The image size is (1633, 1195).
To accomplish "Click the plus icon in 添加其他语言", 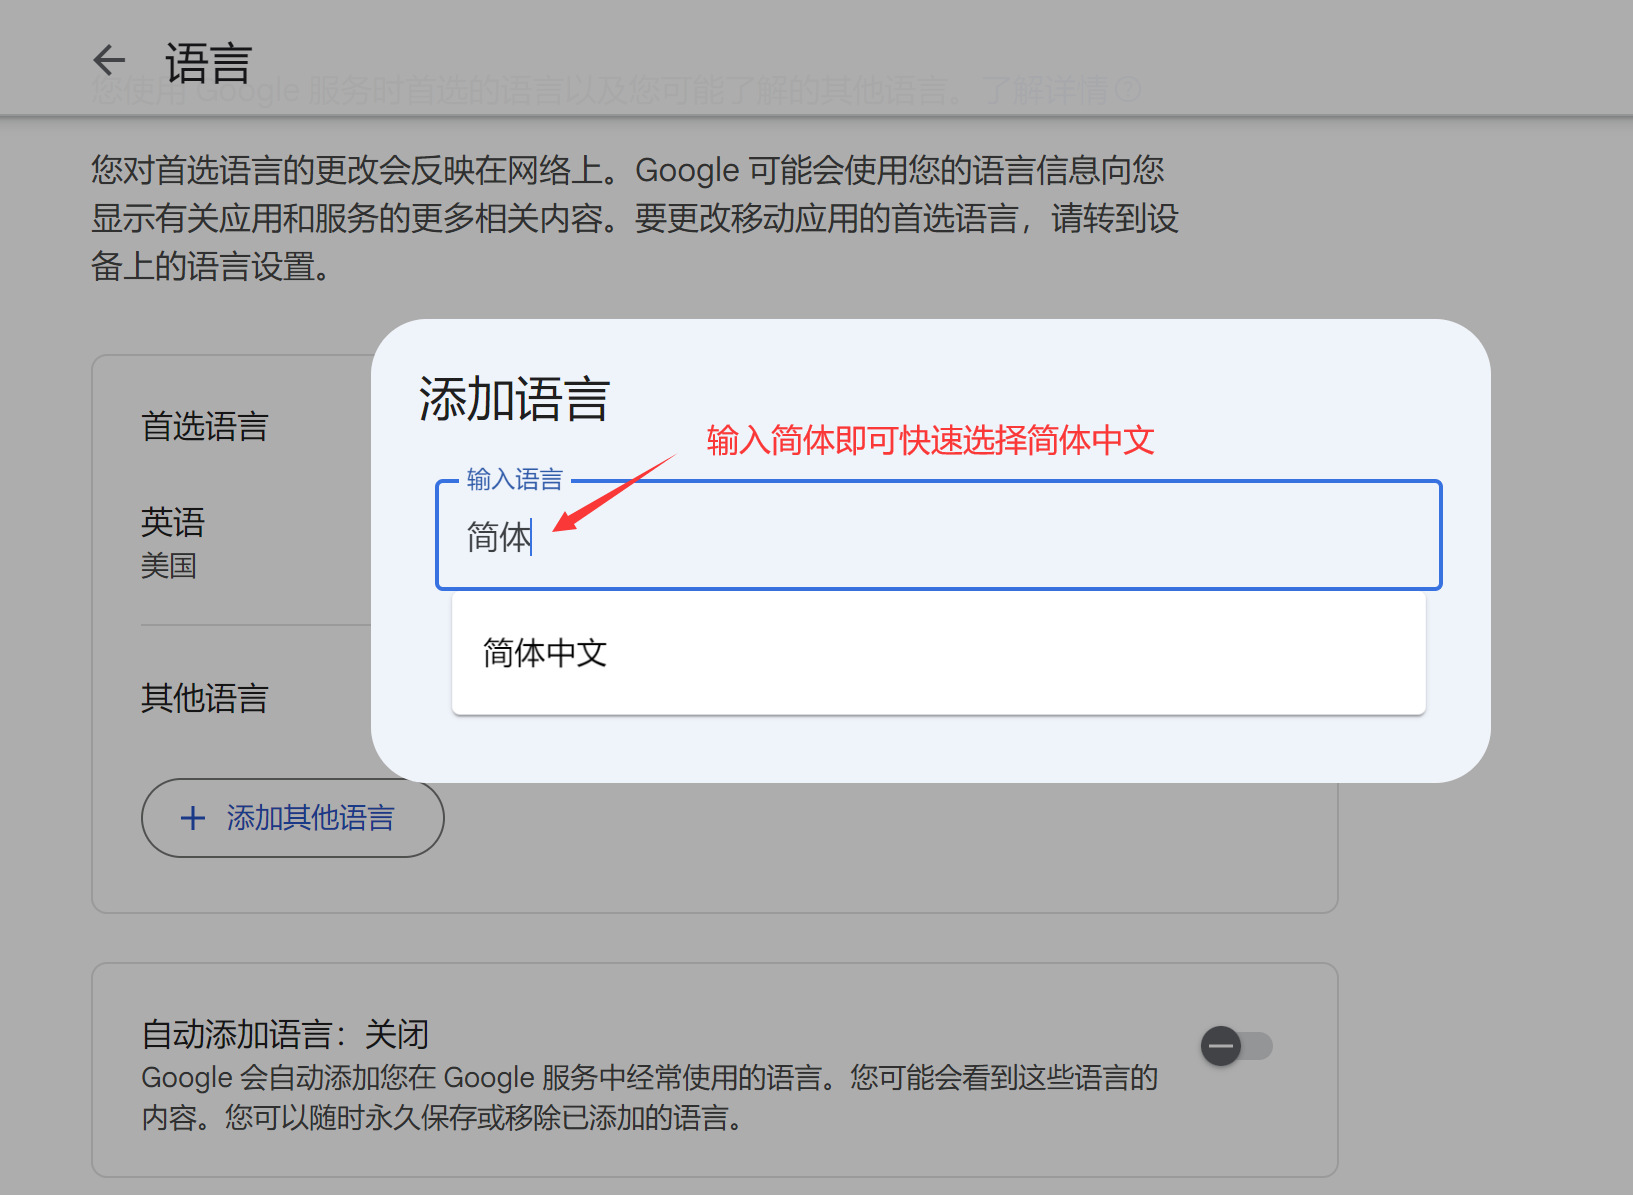I will click(x=193, y=818).
